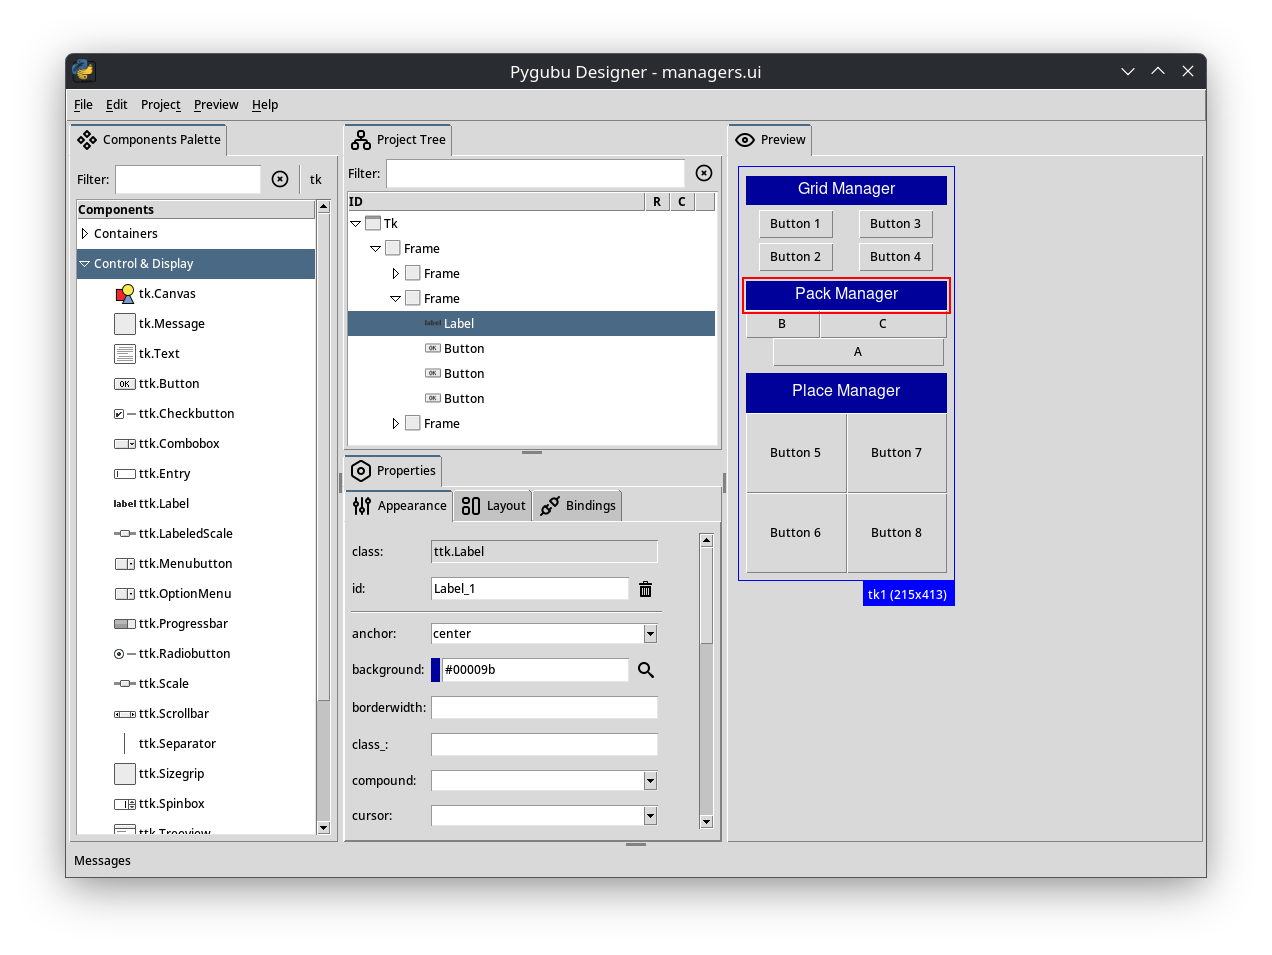Select the ttk.Radiobutton palette icon
1272x955 pixels.
pyautogui.click(x=125, y=654)
